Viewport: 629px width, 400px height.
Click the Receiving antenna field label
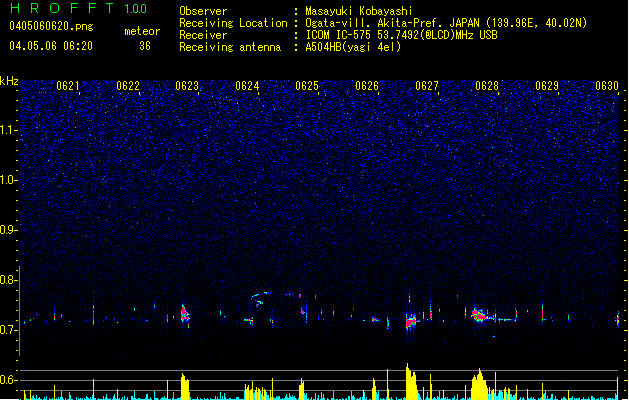230,47
